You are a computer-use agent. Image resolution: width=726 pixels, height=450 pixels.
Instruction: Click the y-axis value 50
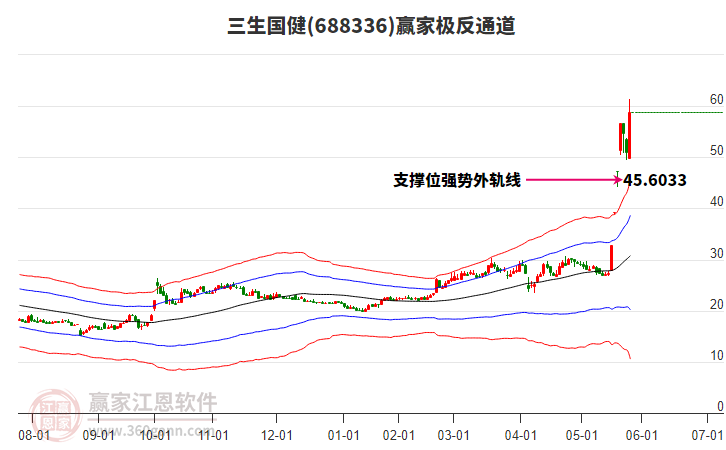pyautogui.click(x=716, y=150)
